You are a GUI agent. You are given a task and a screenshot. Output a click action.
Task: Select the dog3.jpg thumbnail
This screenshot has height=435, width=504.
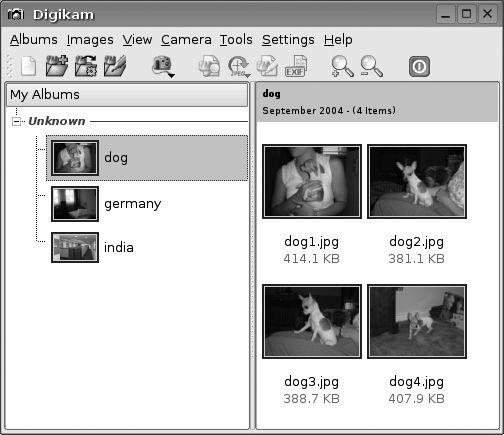pyautogui.click(x=312, y=322)
